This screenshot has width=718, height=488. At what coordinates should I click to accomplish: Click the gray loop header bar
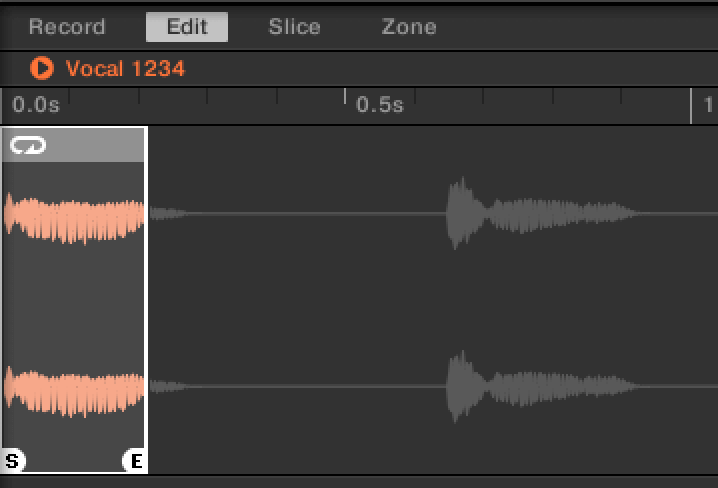90,146
